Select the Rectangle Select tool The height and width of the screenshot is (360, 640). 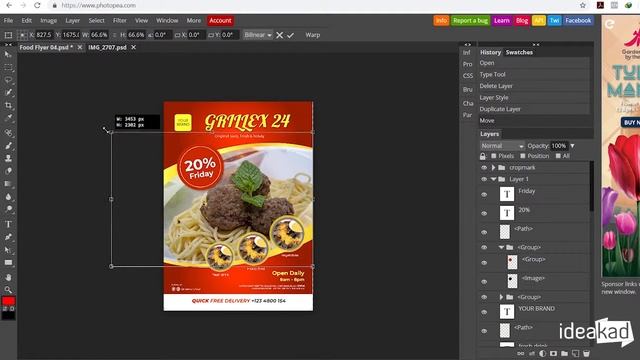click(x=8, y=67)
